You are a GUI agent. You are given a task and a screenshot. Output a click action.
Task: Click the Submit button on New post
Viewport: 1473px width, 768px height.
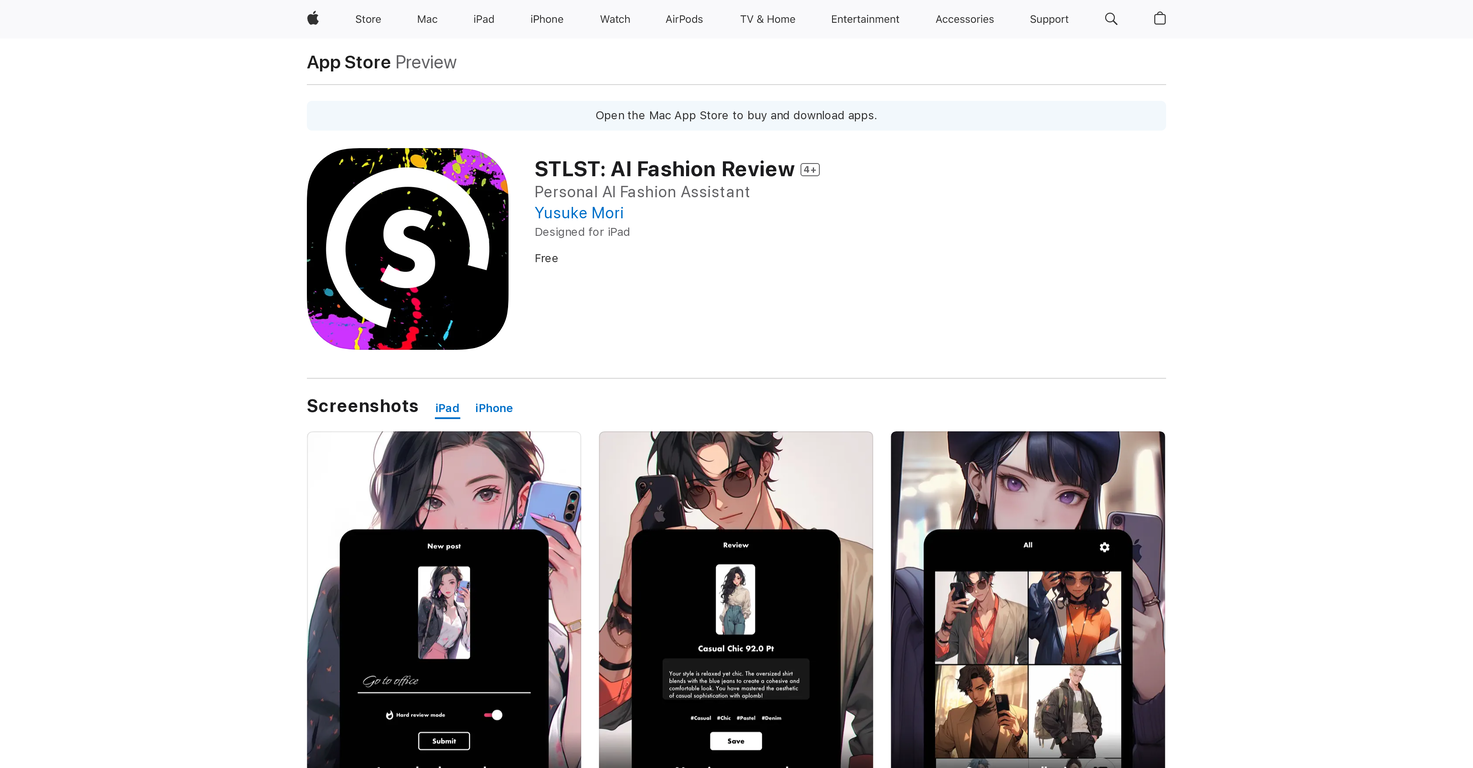[x=443, y=741]
